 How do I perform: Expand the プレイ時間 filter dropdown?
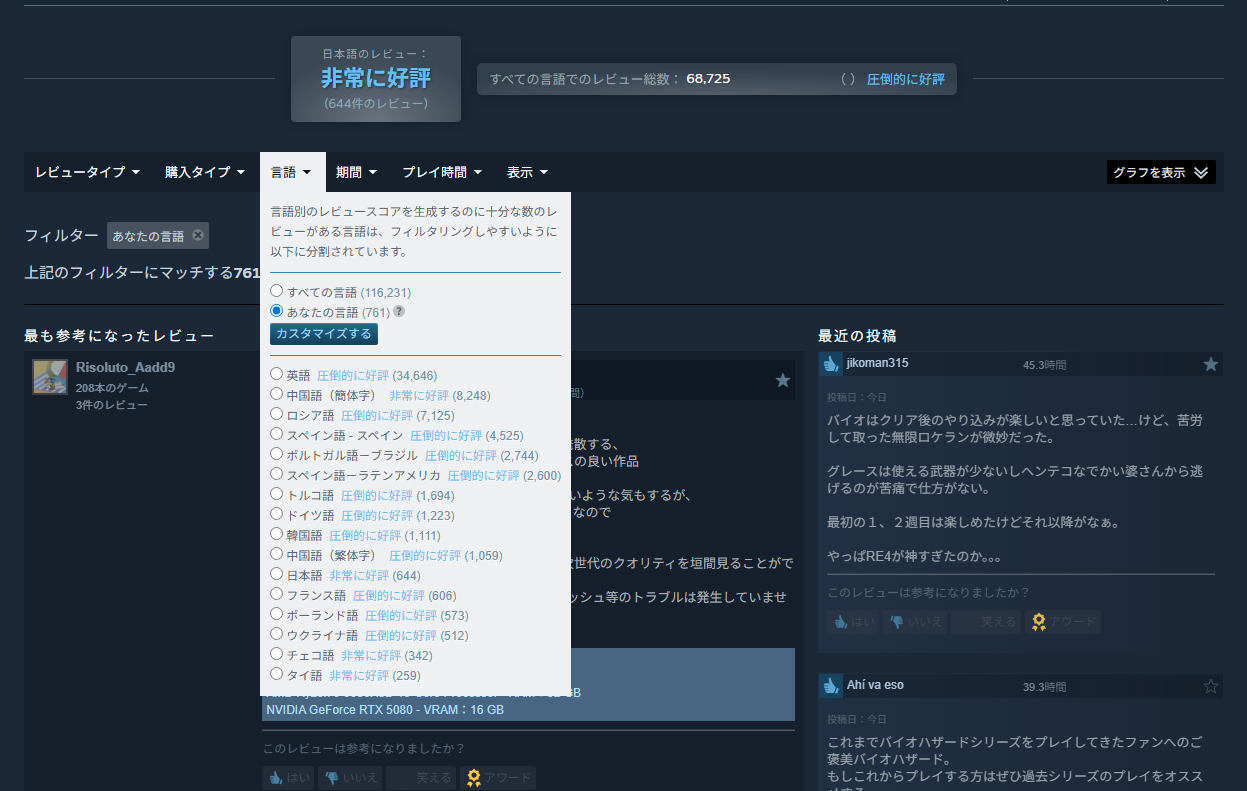tap(442, 172)
